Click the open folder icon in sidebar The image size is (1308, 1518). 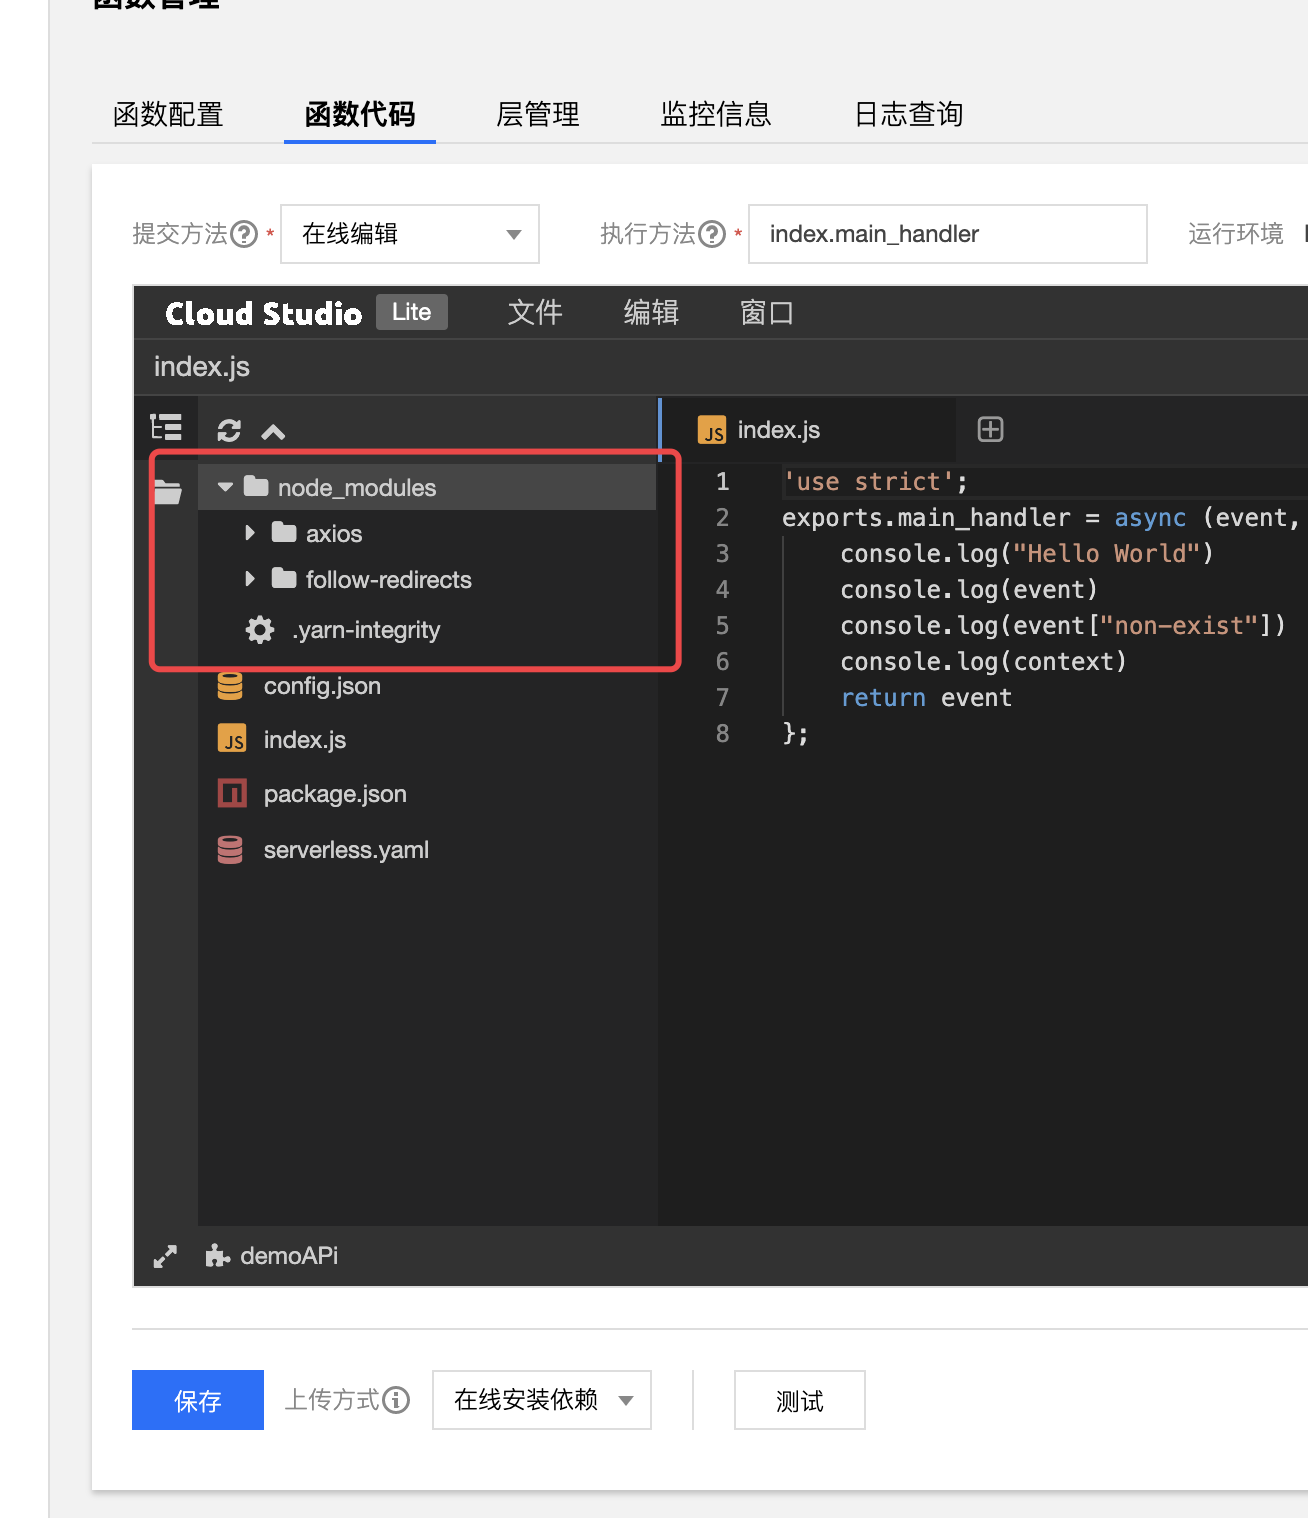(167, 492)
